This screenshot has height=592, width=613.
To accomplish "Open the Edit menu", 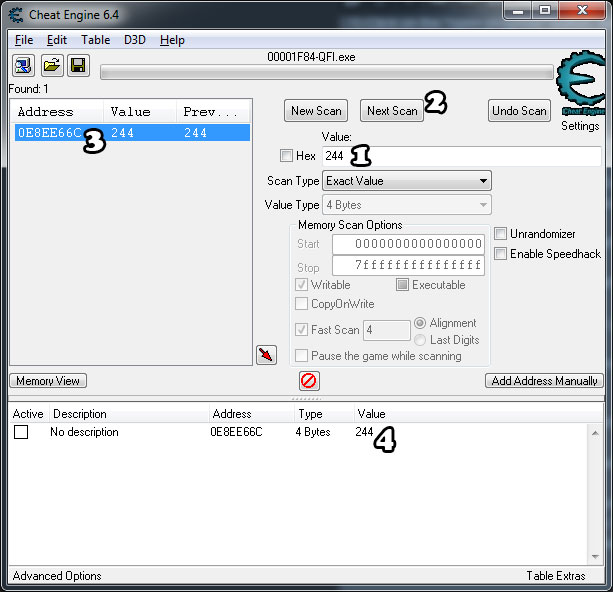I will click(57, 40).
